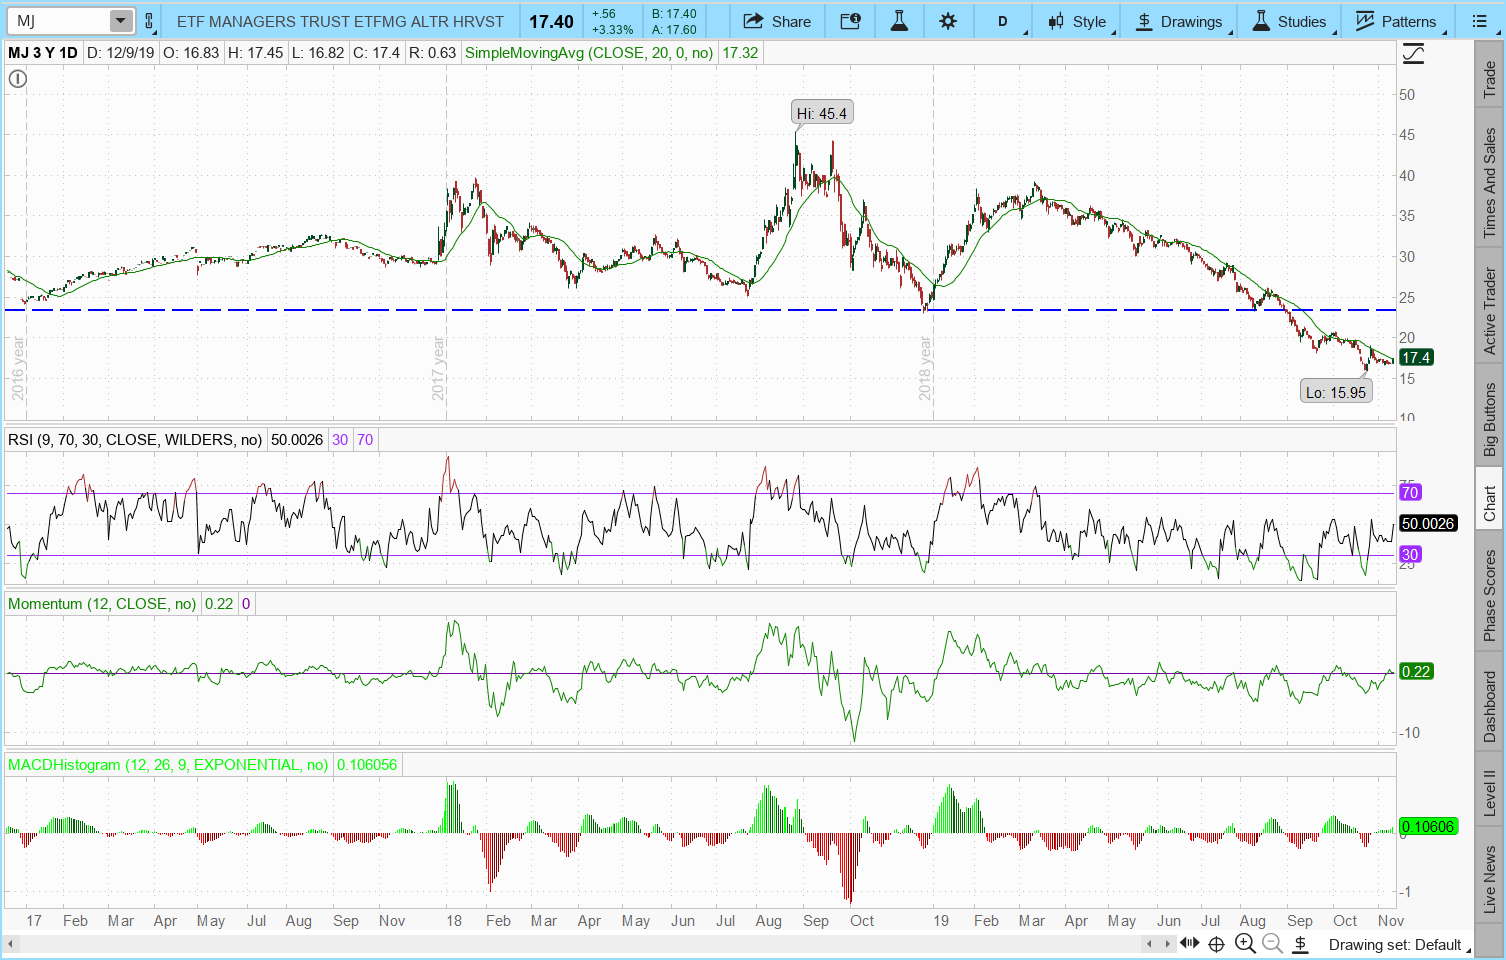Open the D timeframe dropdown

(1003, 21)
